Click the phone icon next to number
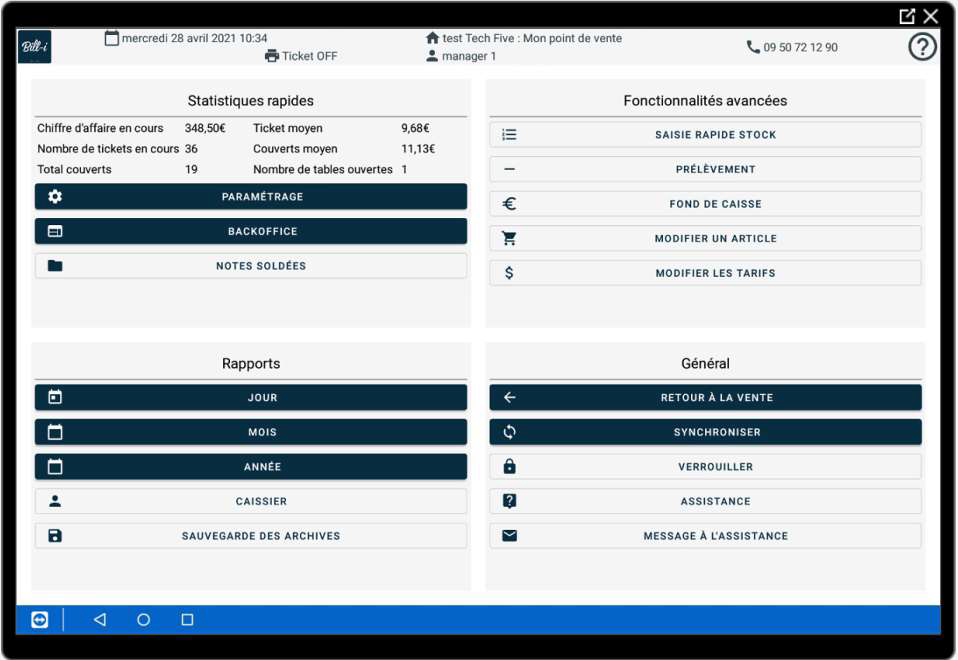The width and height of the screenshot is (958, 660). (x=753, y=47)
